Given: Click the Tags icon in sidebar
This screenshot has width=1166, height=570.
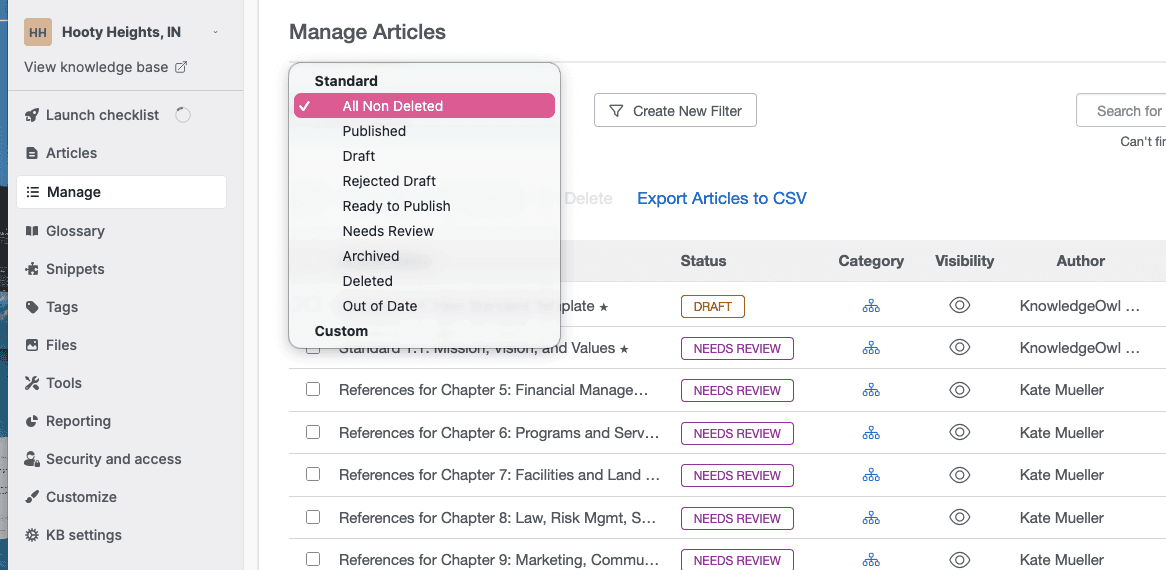Looking at the screenshot, I should tap(32, 307).
